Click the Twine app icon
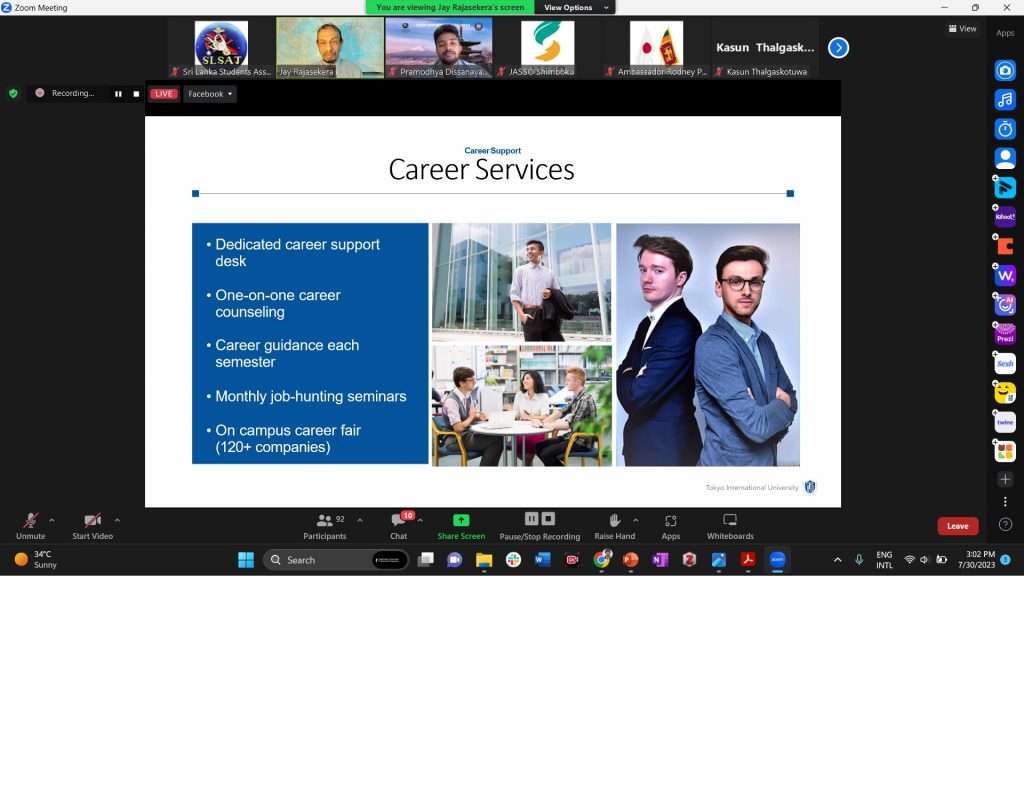This screenshot has width=1024, height=806. (1005, 423)
